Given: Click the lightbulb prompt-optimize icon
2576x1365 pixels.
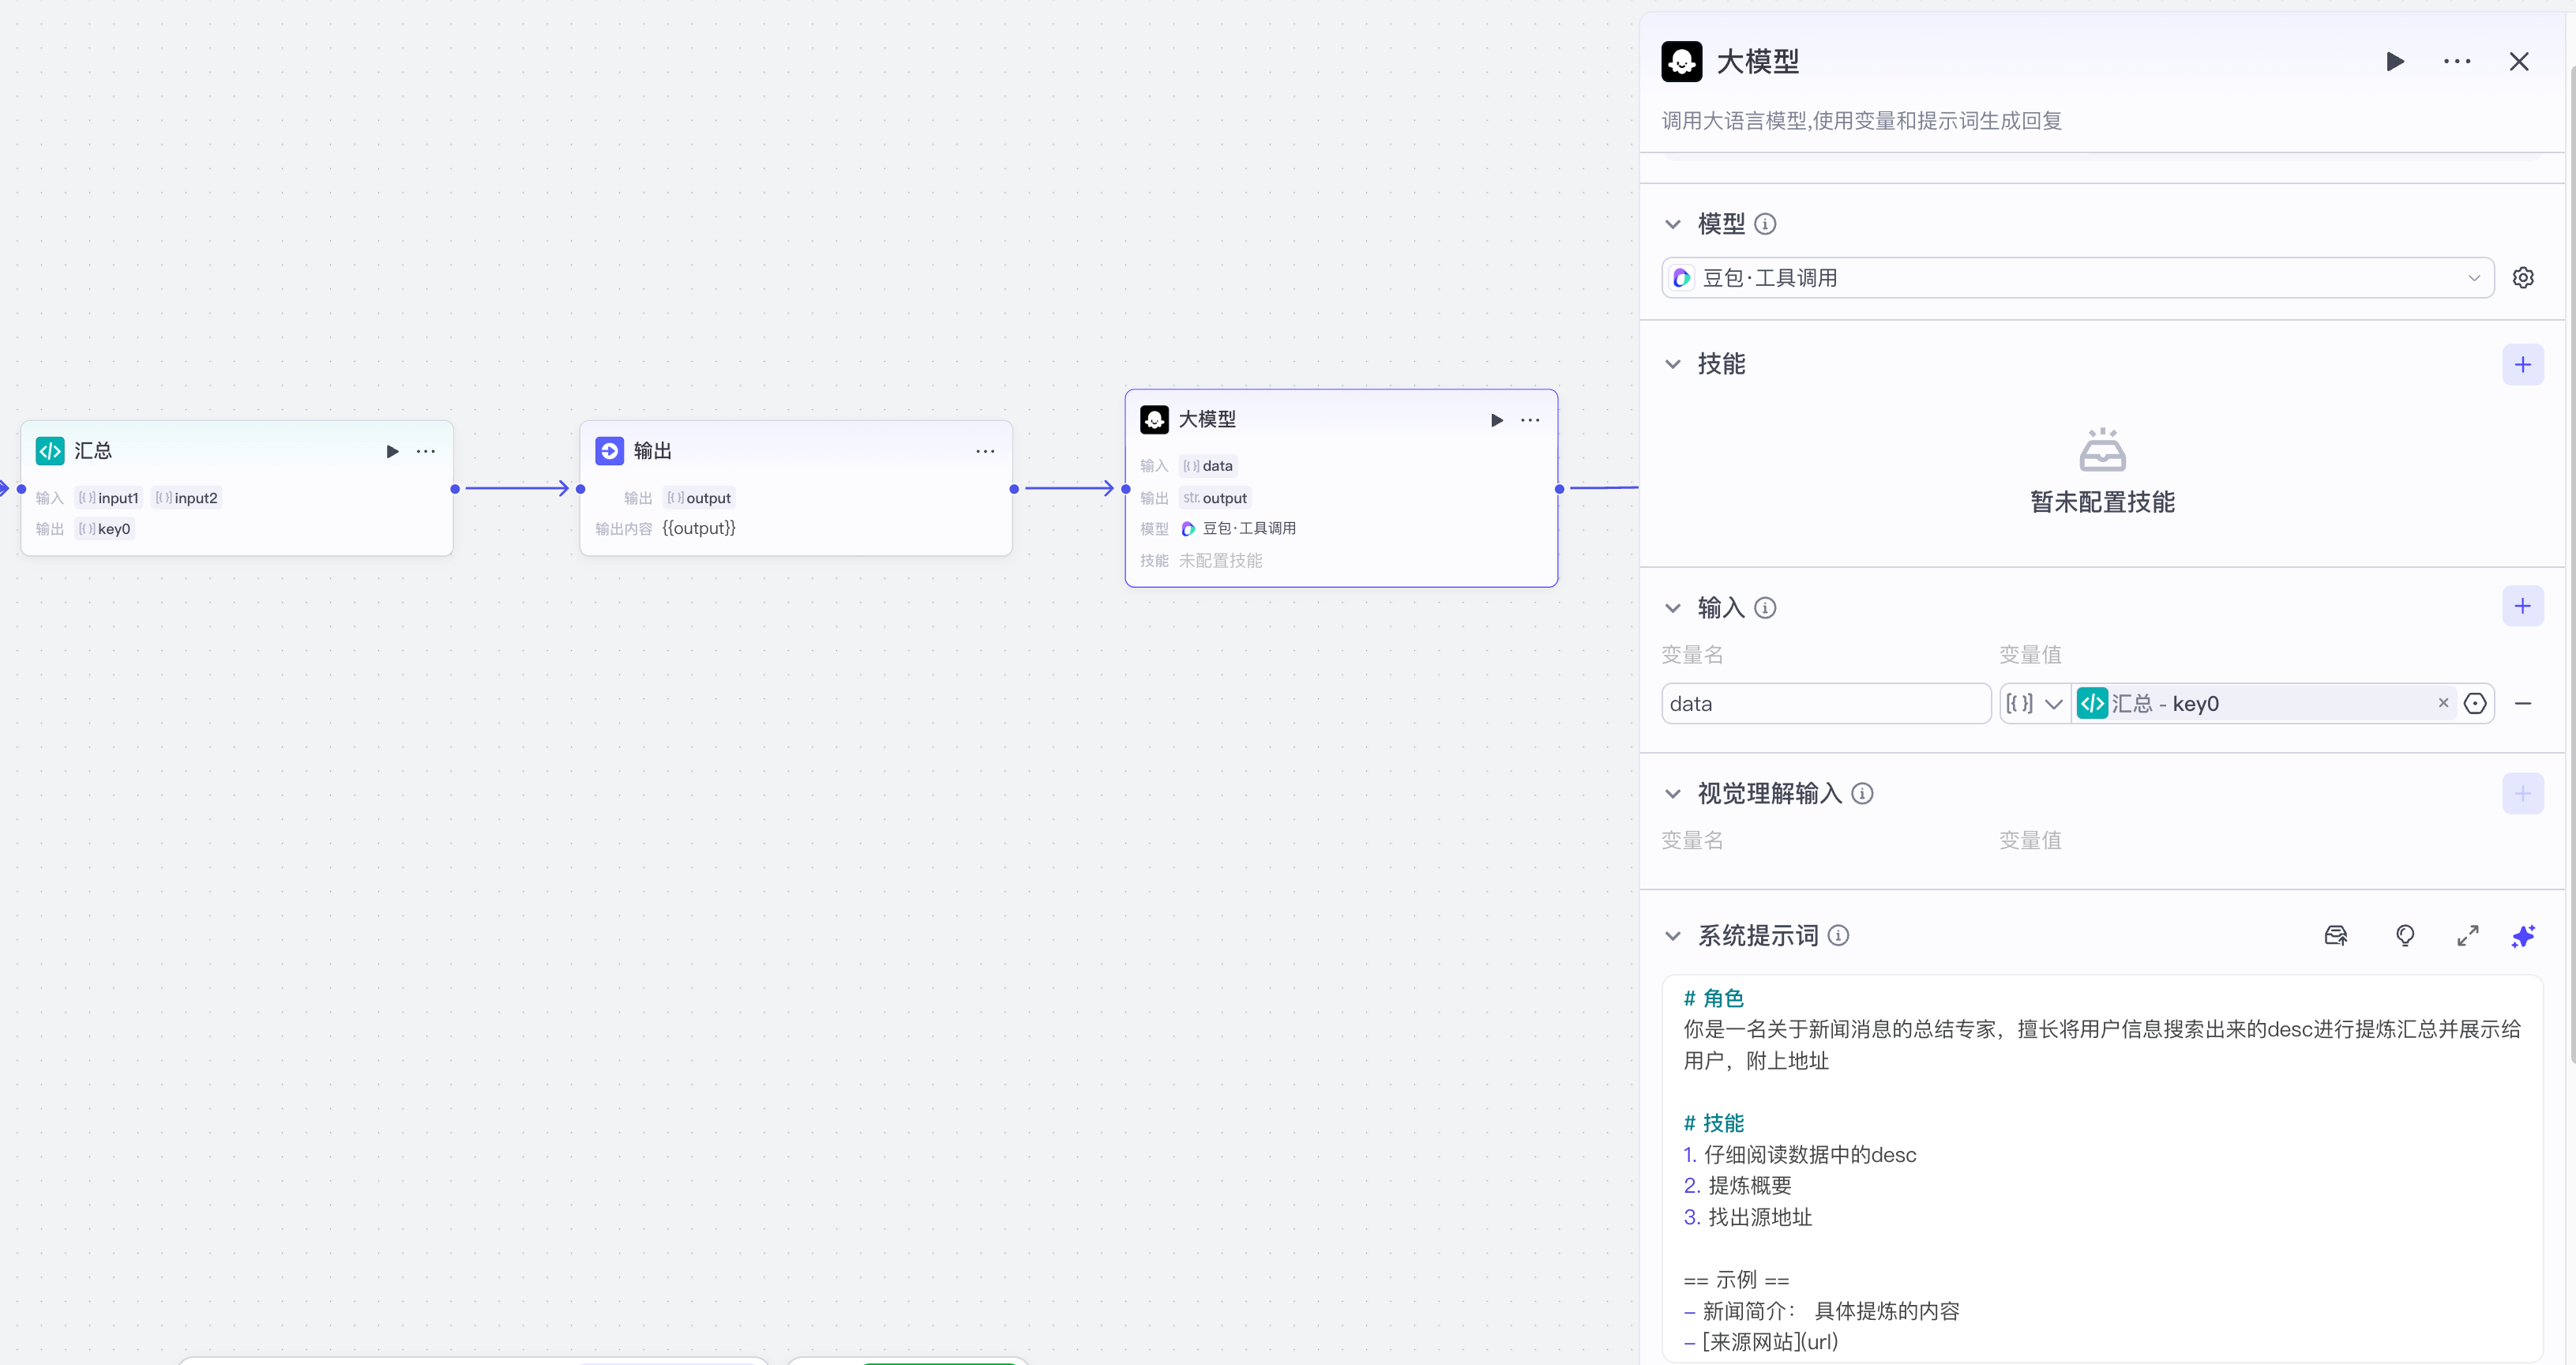Looking at the screenshot, I should pyautogui.click(x=2405, y=936).
